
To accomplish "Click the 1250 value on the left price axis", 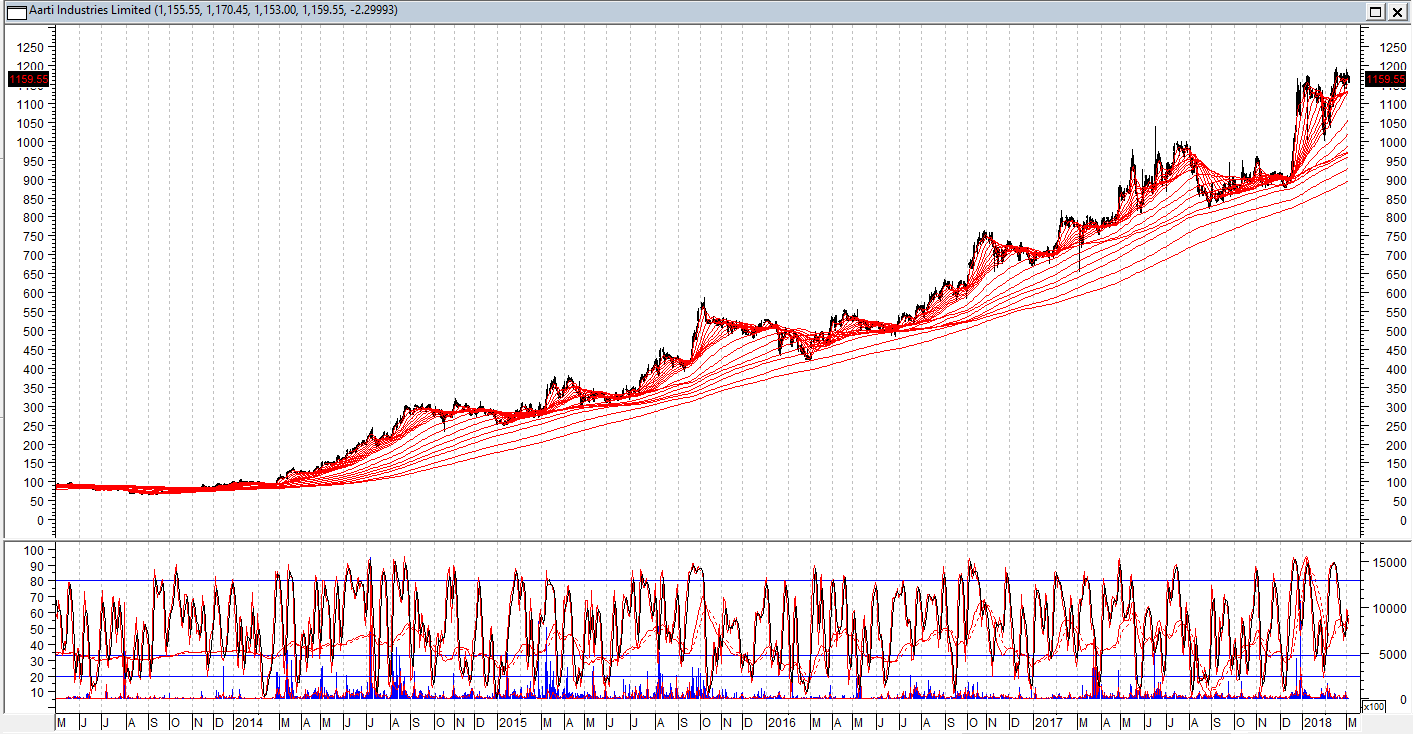I will (30, 47).
